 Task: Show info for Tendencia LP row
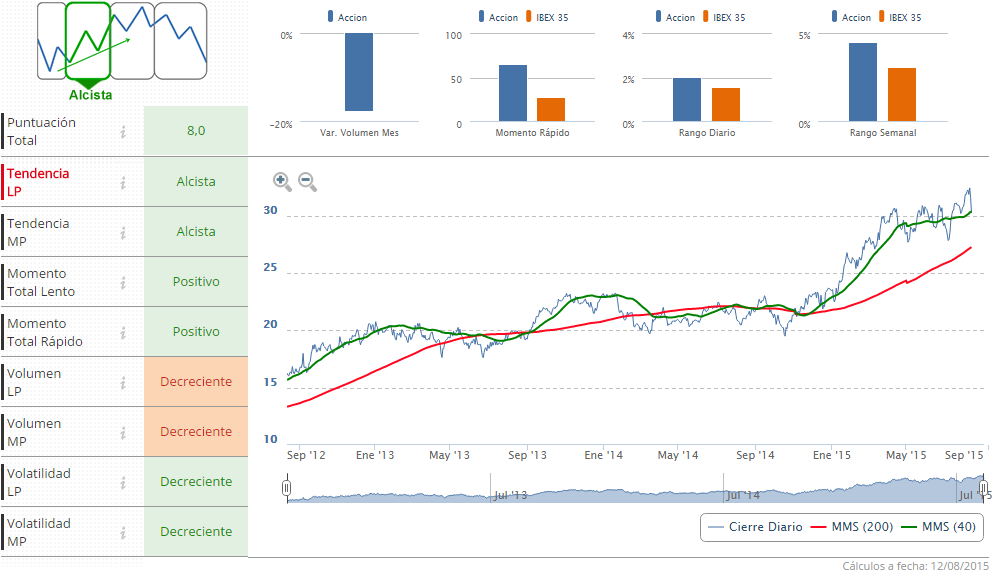[x=123, y=182]
